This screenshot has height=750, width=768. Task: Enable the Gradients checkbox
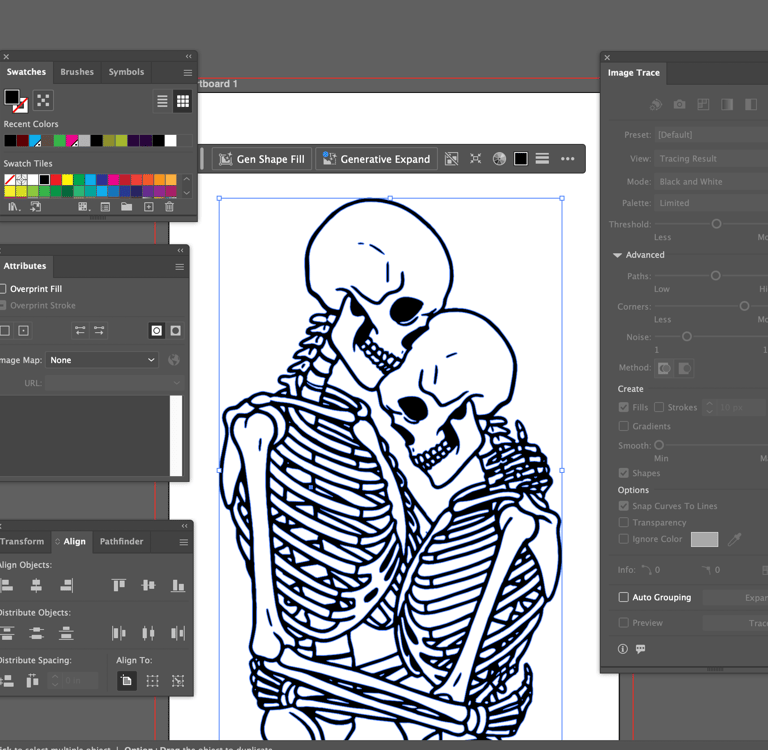point(624,426)
